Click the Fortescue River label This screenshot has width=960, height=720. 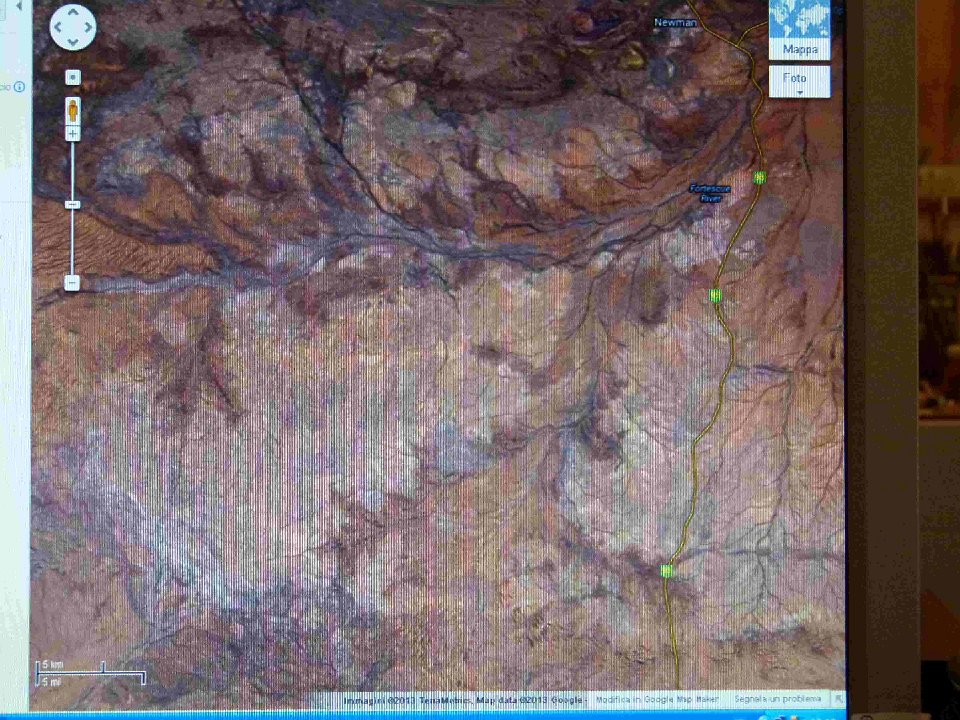point(710,193)
